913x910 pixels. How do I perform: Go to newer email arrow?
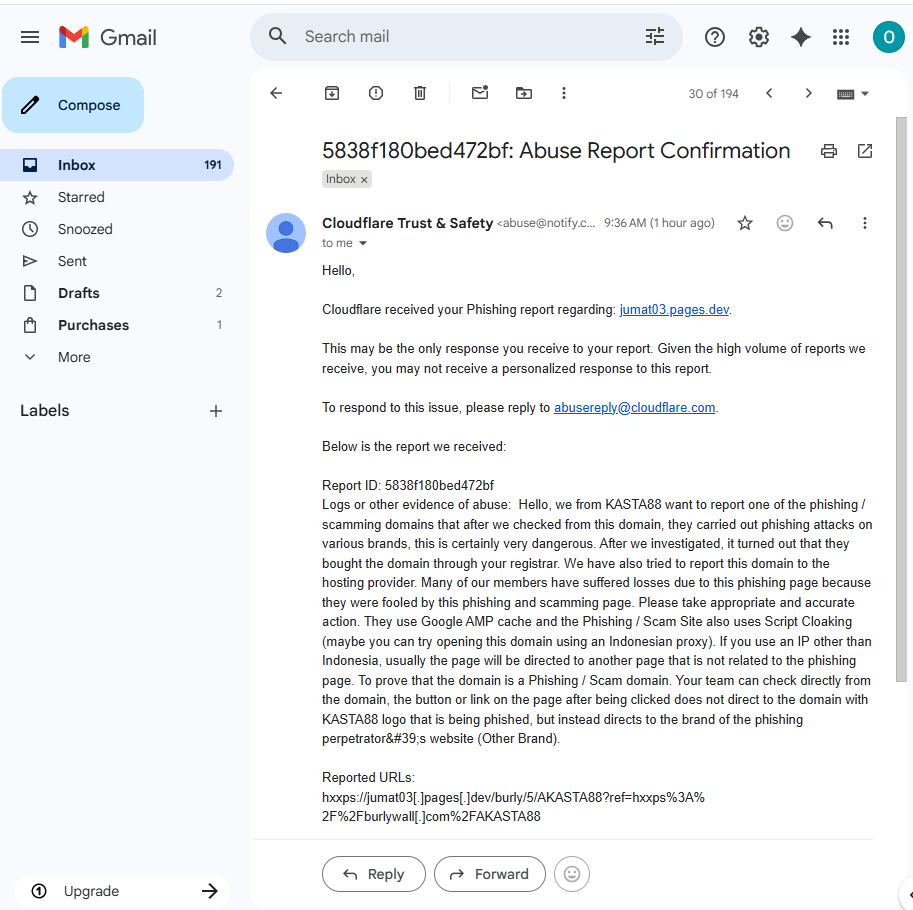point(769,93)
